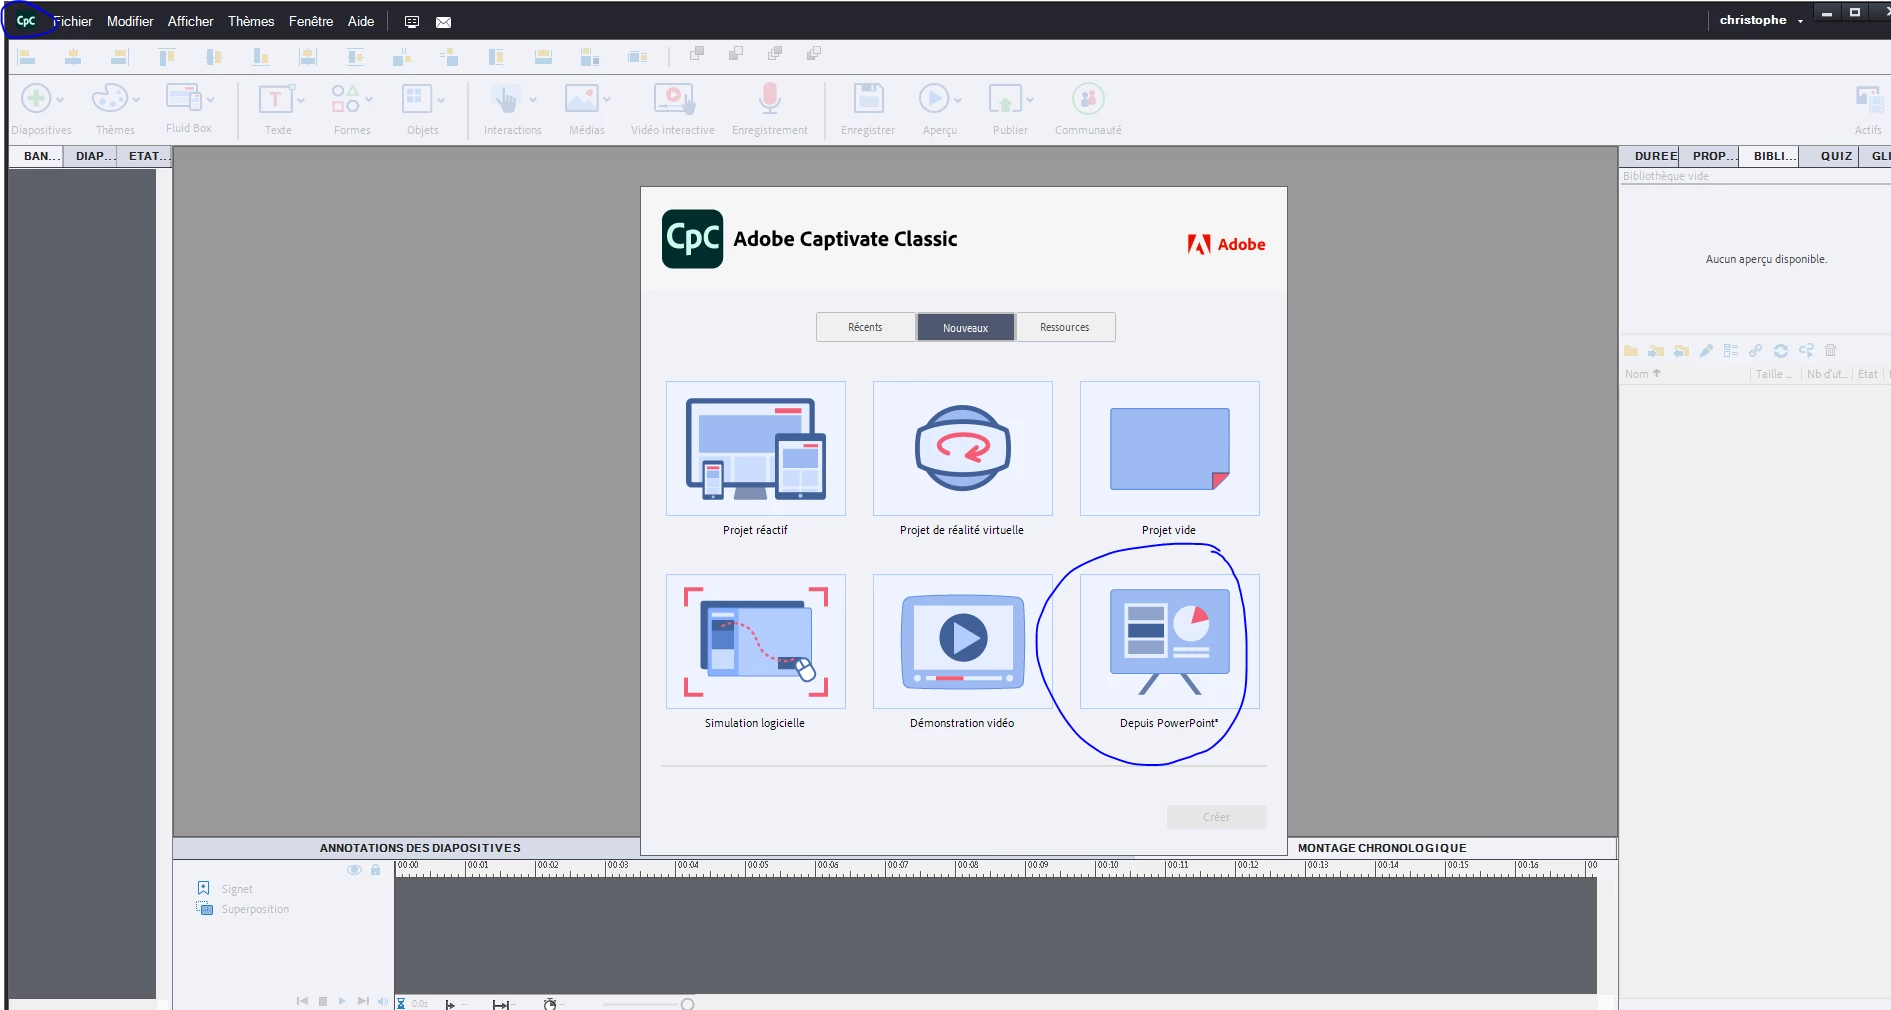Click the Communauté toolbar icon
Viewport: 1891px width, 1010px height.
[x=1088, y=98]
